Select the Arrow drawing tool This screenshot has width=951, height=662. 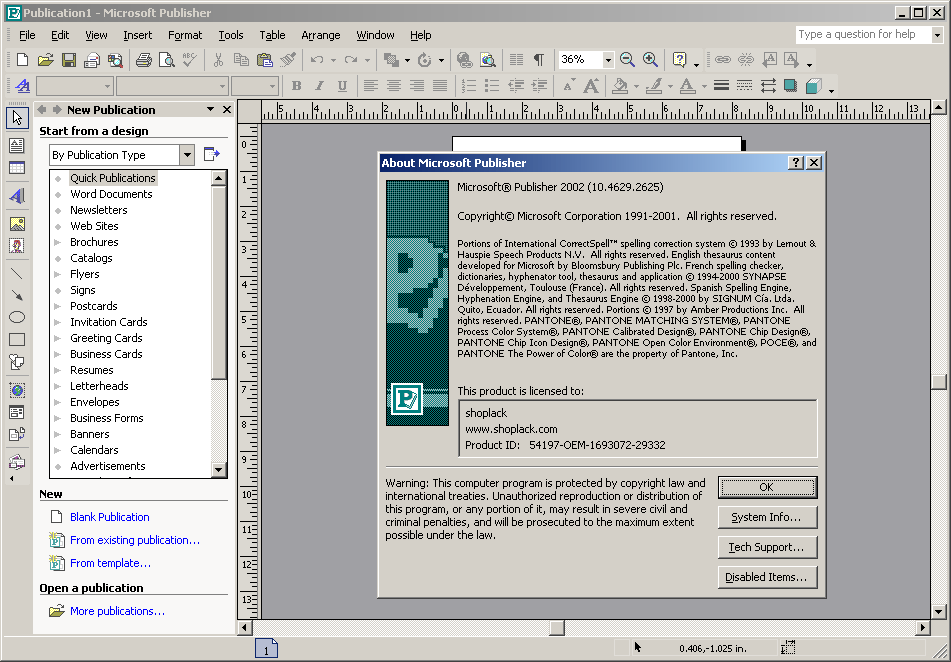click(17, 296)
